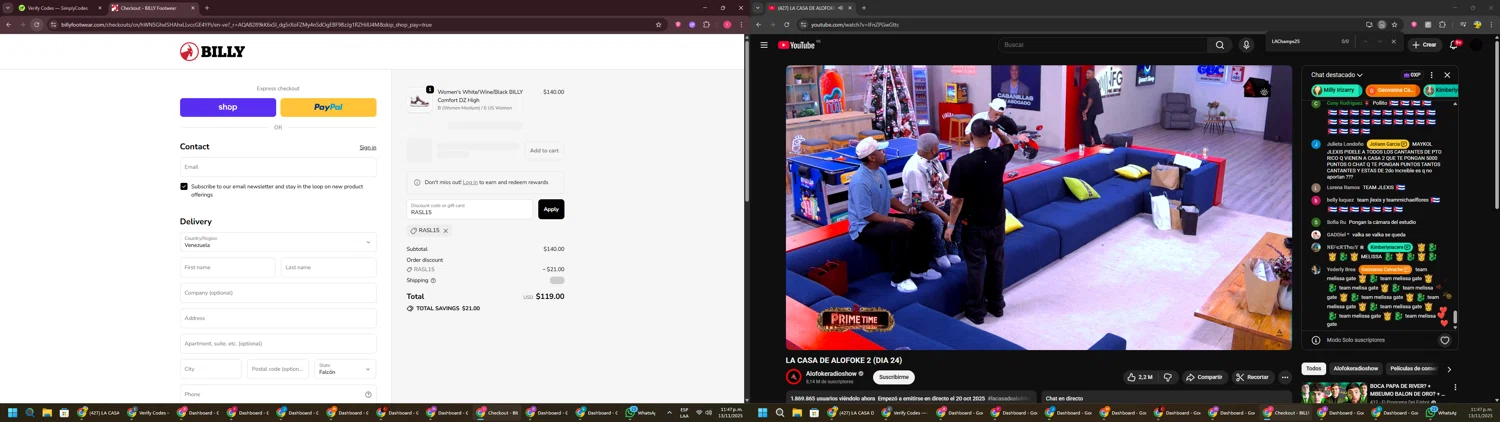The width and height of the screenshot is (1500, 422).
Task: Select the Checkout - BILLY Footwear tab
Action: pos(153,8)
